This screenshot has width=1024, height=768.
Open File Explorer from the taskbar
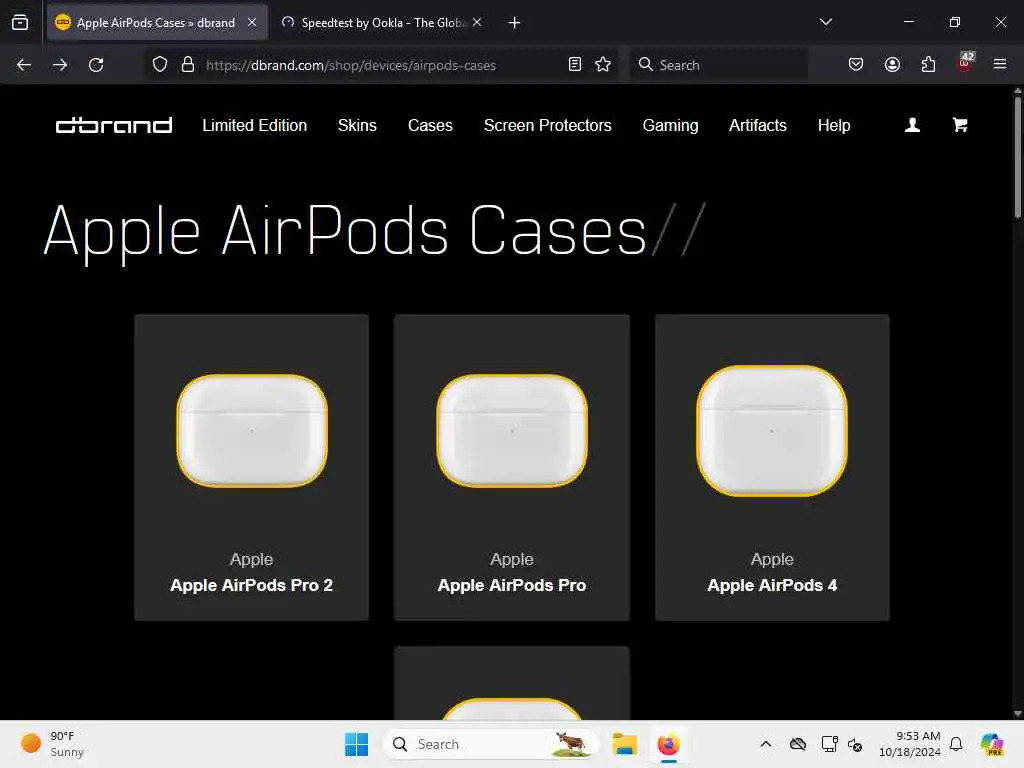(x=624, y=744)
